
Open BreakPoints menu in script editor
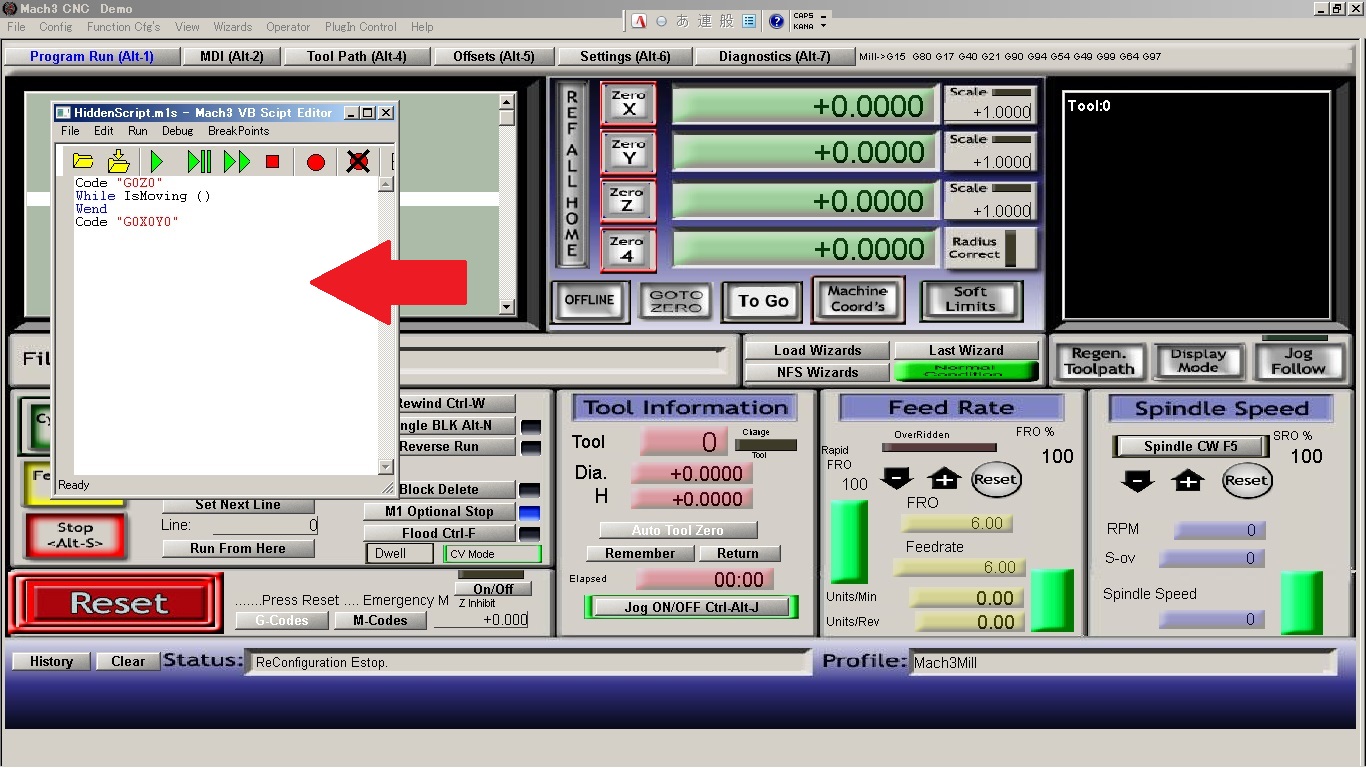(x=238, y=131)
